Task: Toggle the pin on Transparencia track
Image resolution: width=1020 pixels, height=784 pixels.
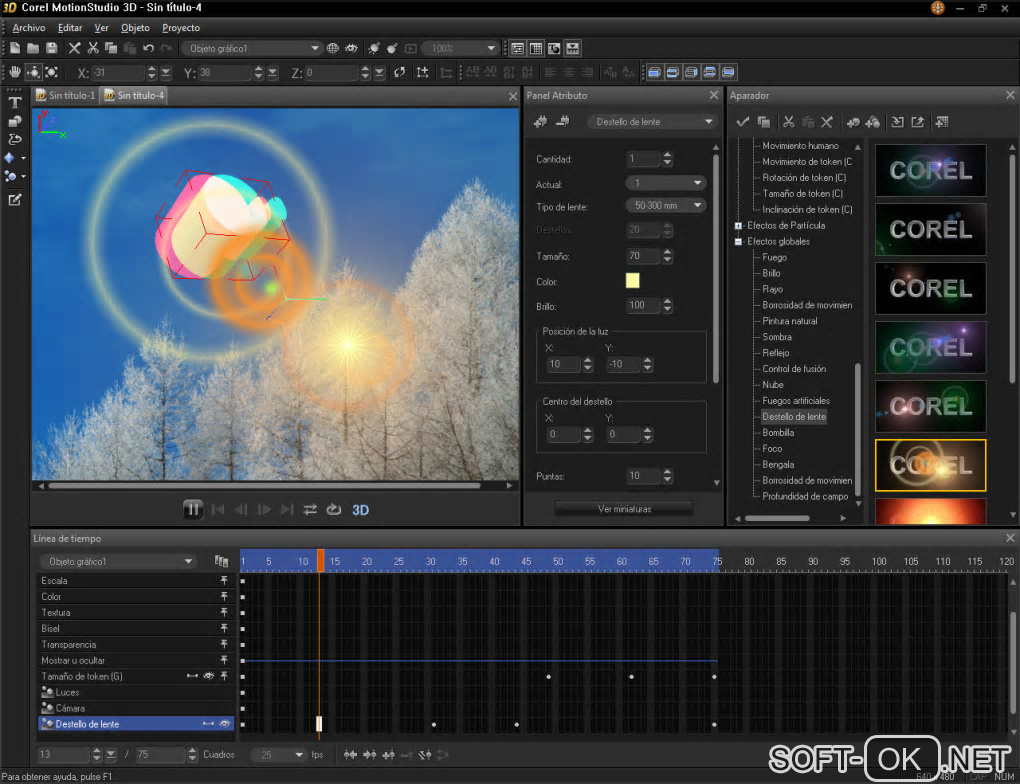Action: 224,644
